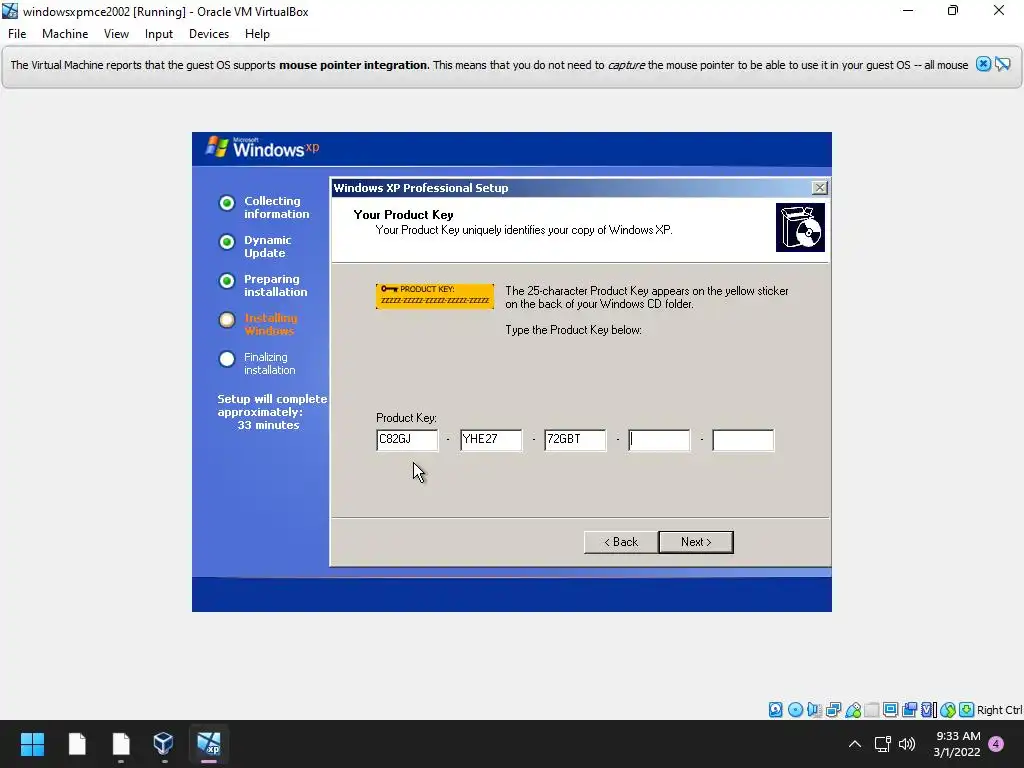Click the CD box icon in setup header
The height and width of the screenshot is (768, 1024).
pyautogui.click(x=800, y=227)
